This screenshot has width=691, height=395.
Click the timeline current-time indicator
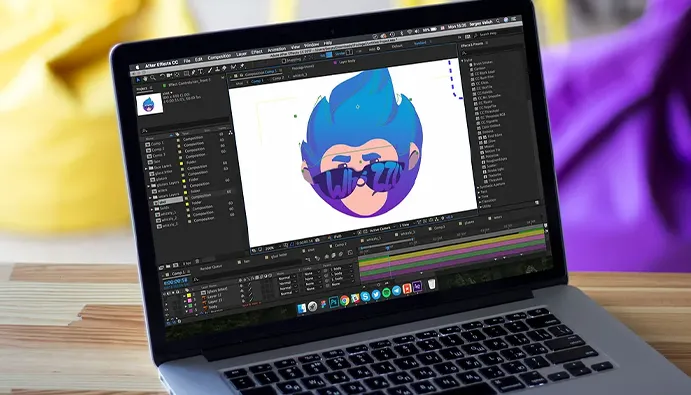coord(387,247)
